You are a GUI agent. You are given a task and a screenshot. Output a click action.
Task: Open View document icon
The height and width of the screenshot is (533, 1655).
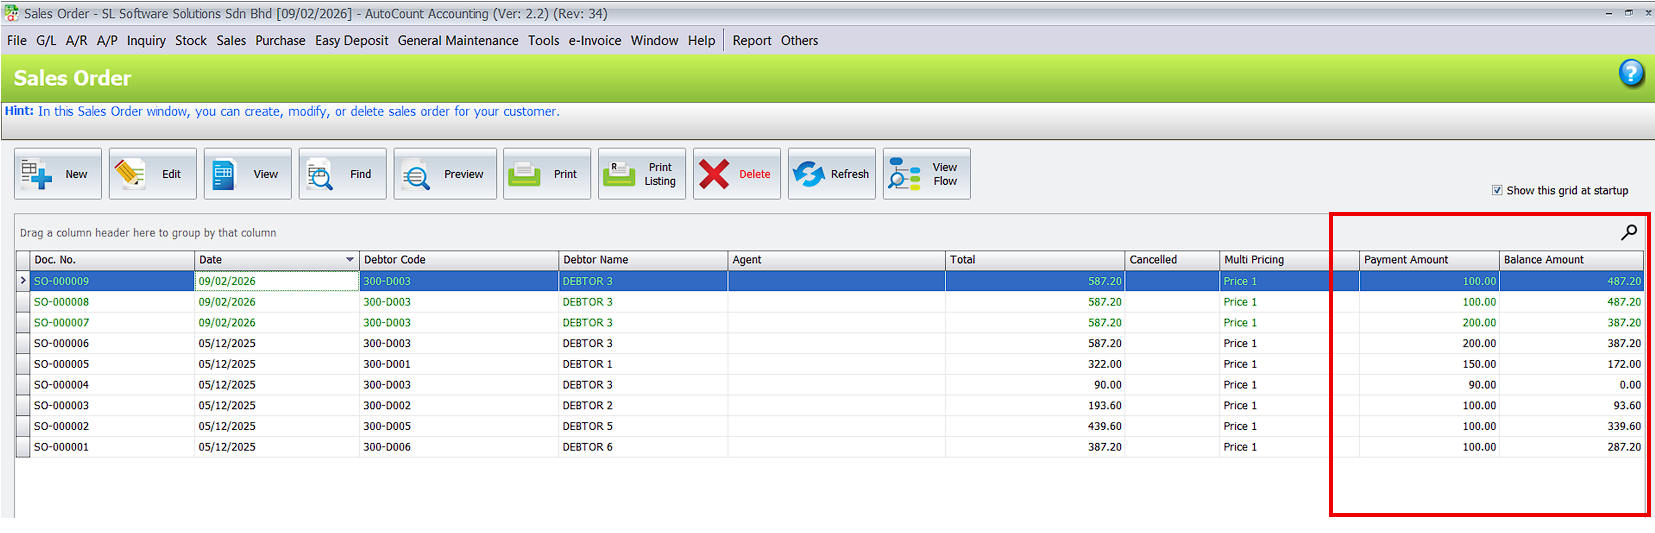coord(224,174)
